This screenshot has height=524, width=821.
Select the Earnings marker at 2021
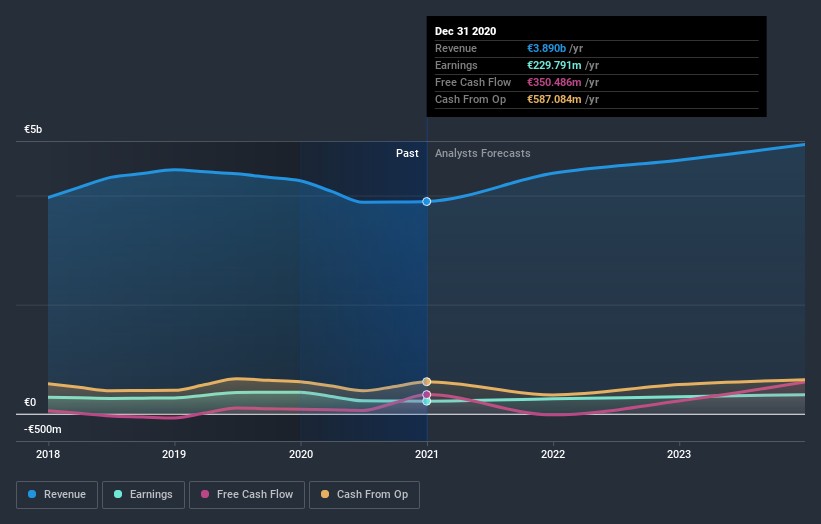pyautogui.click(x=427, y=402)
